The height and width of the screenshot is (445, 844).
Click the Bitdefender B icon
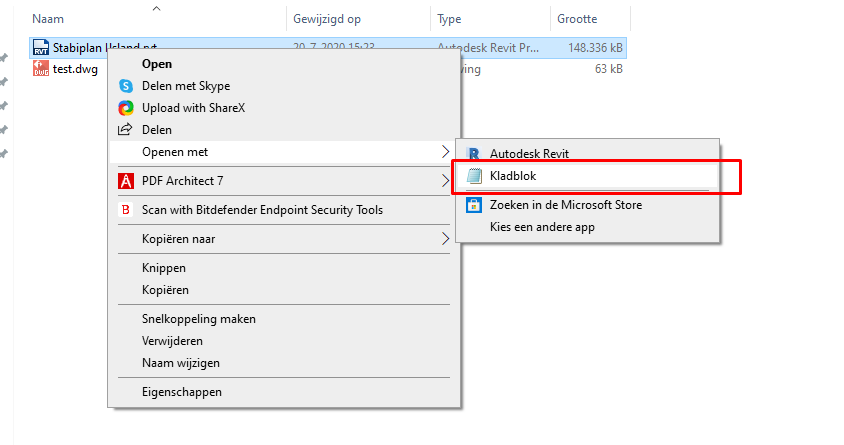125,210
